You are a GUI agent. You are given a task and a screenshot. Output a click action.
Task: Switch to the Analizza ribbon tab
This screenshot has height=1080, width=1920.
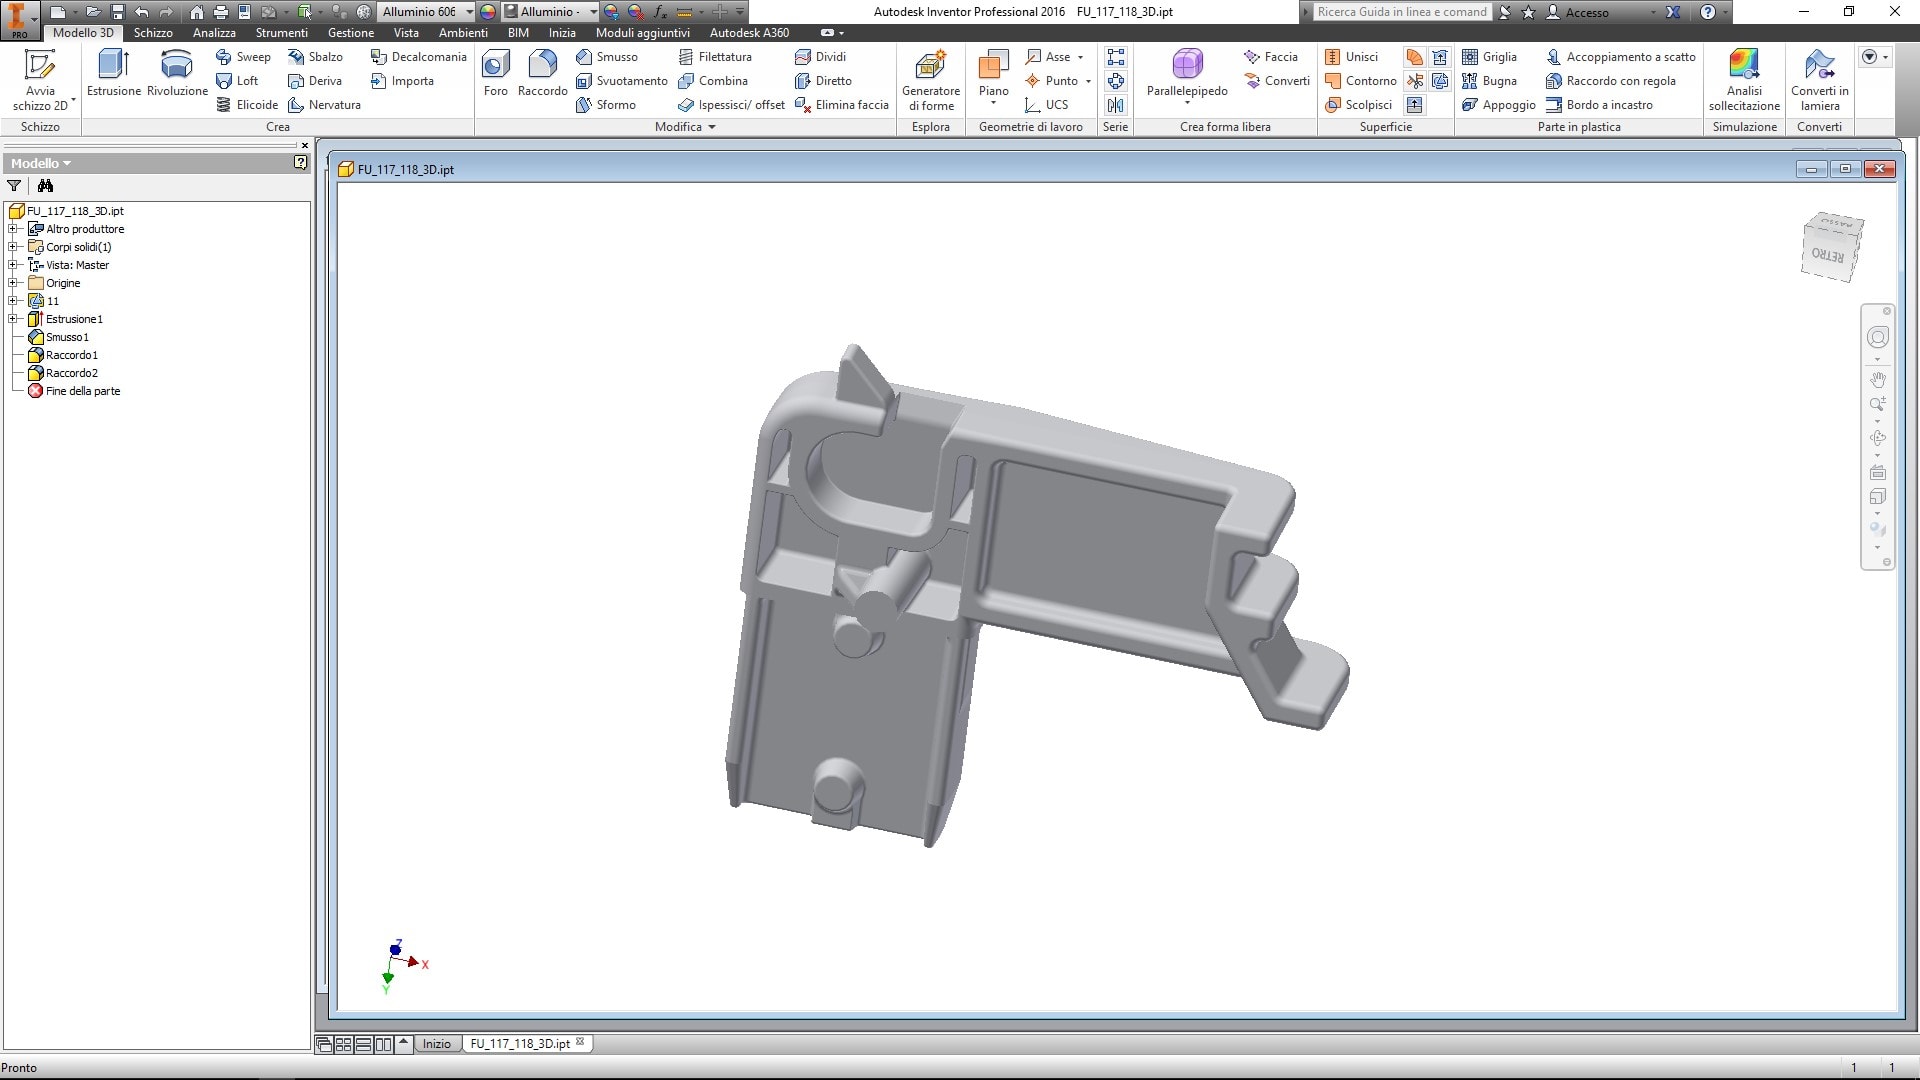point(214,33)
